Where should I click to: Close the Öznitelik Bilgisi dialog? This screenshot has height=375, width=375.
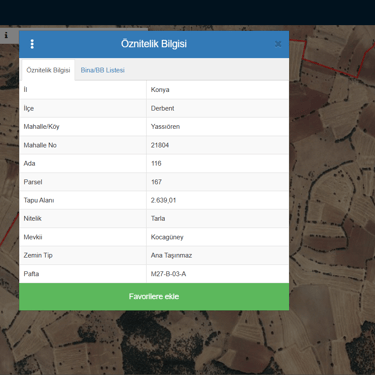pyautogui.click(x=278, y=44)
